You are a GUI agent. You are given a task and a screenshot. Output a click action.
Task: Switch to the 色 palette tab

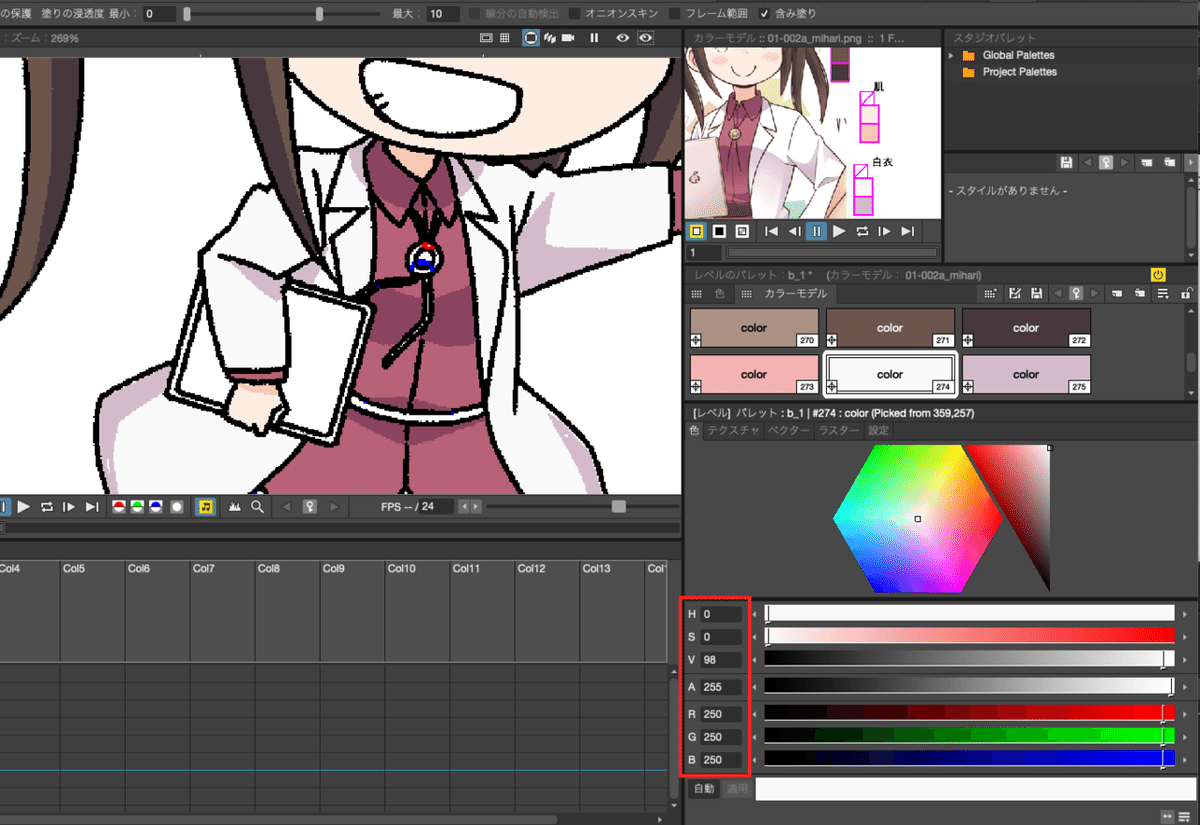pyautogui.click(x=712, y=294)
